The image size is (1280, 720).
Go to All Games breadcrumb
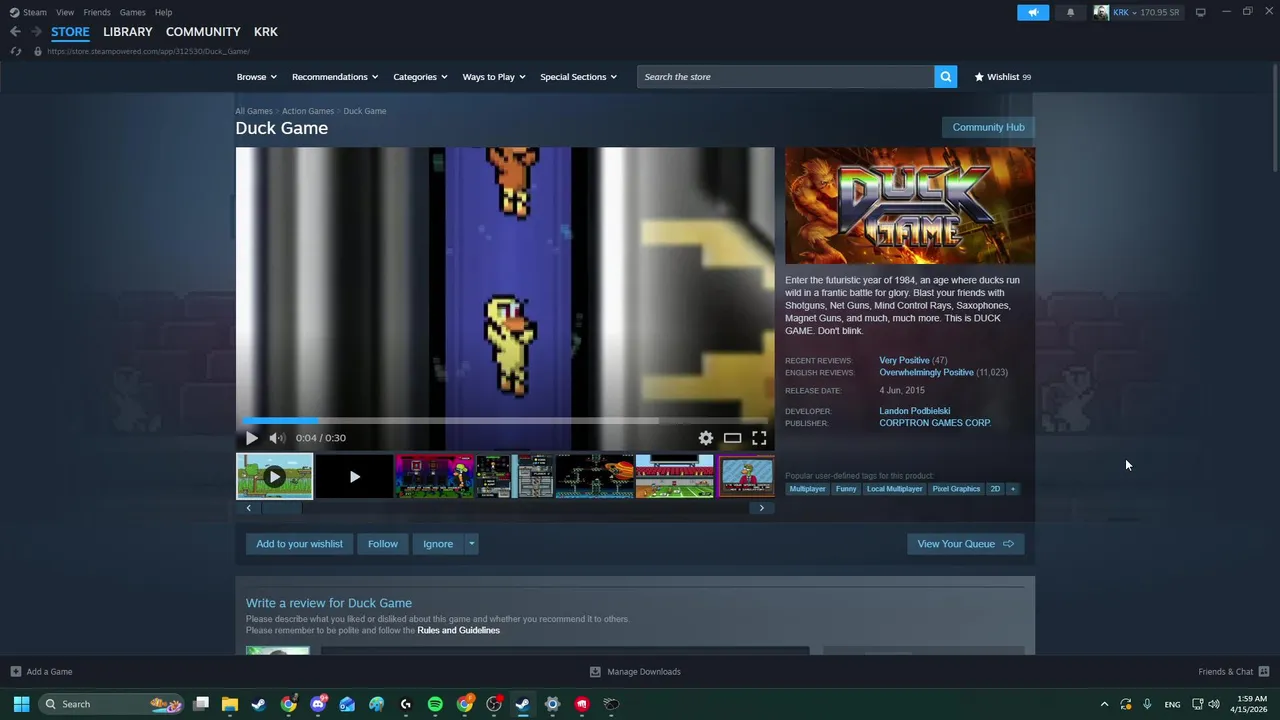point(254,111)
